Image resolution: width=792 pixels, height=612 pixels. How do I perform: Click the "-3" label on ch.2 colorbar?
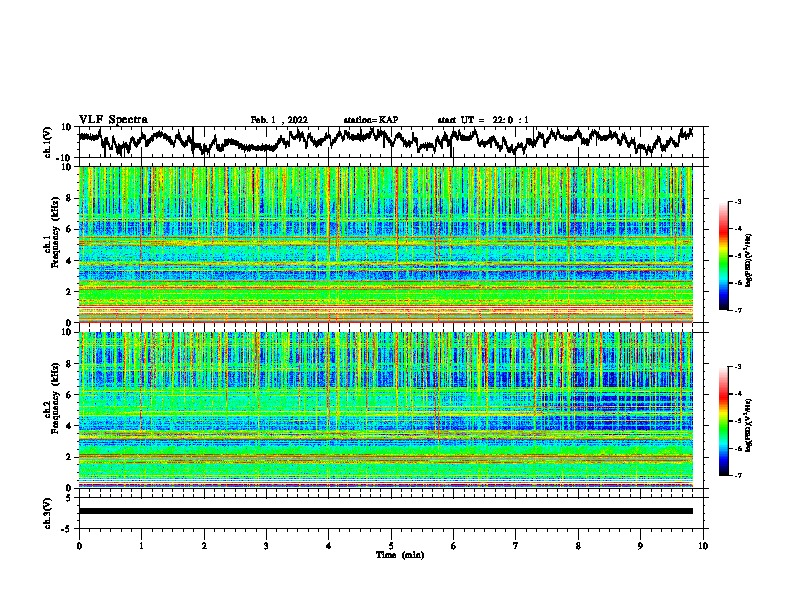pos(738,367)
